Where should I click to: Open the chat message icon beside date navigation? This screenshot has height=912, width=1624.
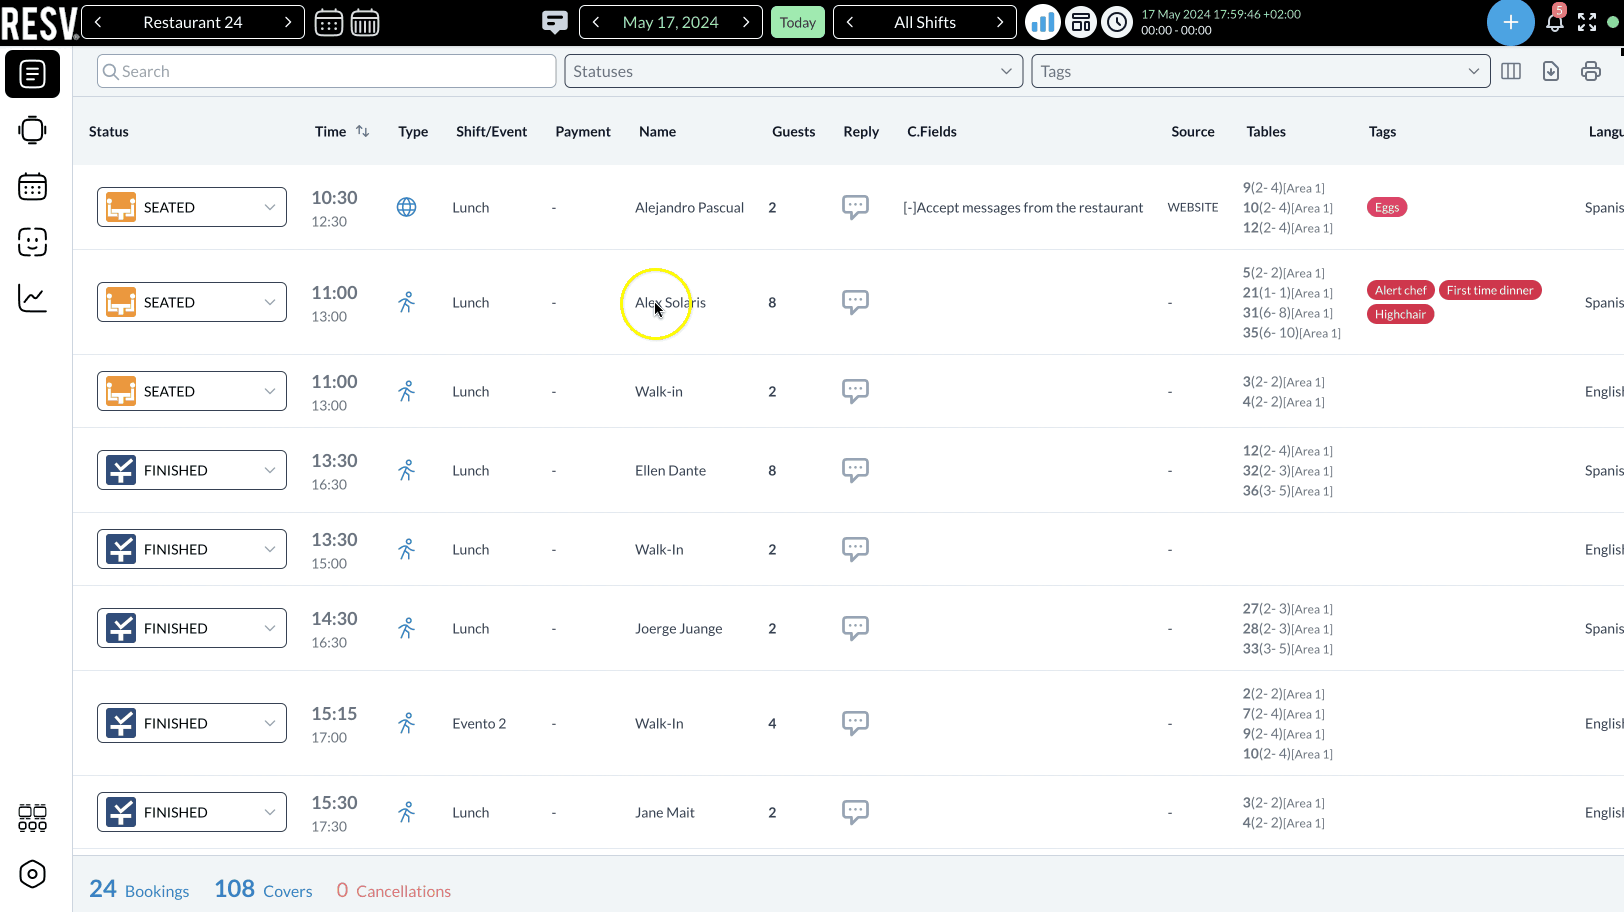(554, 21)
